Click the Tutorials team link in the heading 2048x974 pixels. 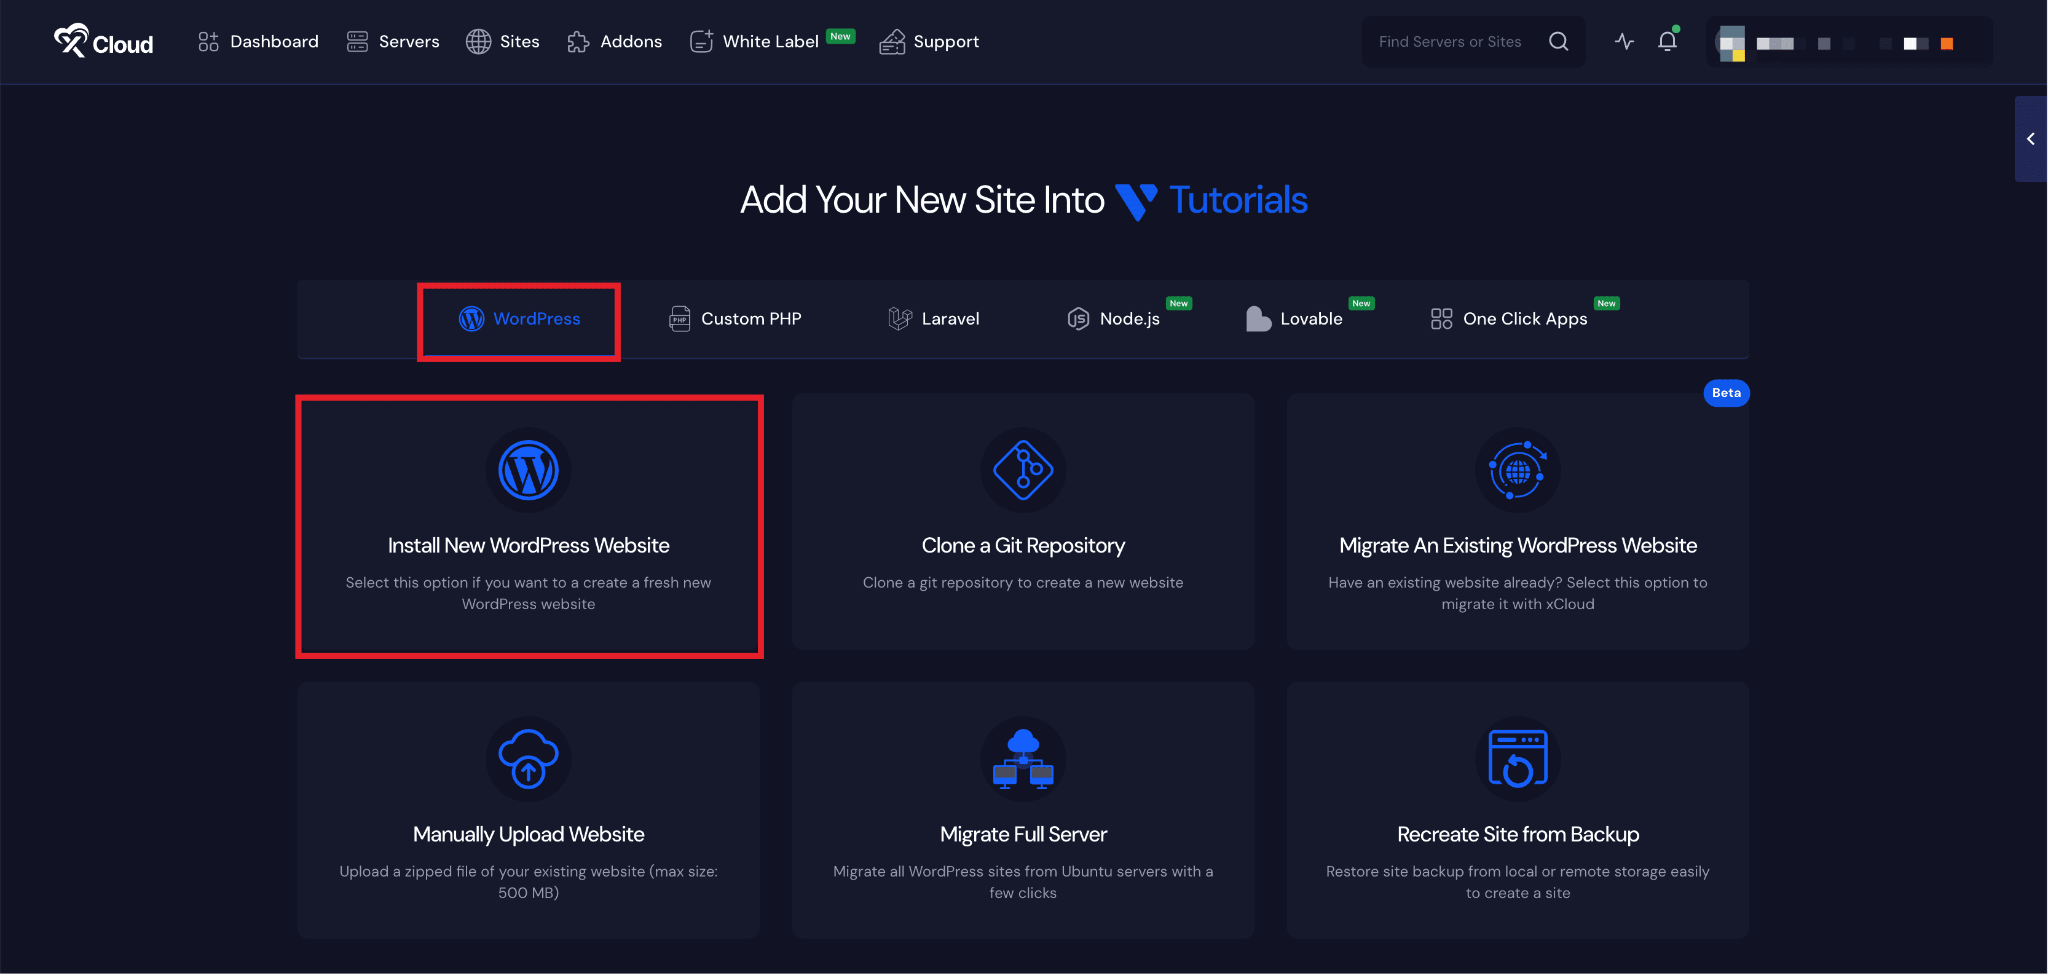[x=1237, y=200]
